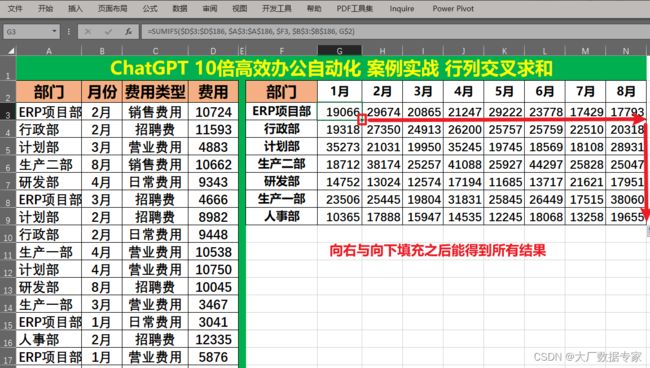Select cell with value 41088

(x=463, y=165)
